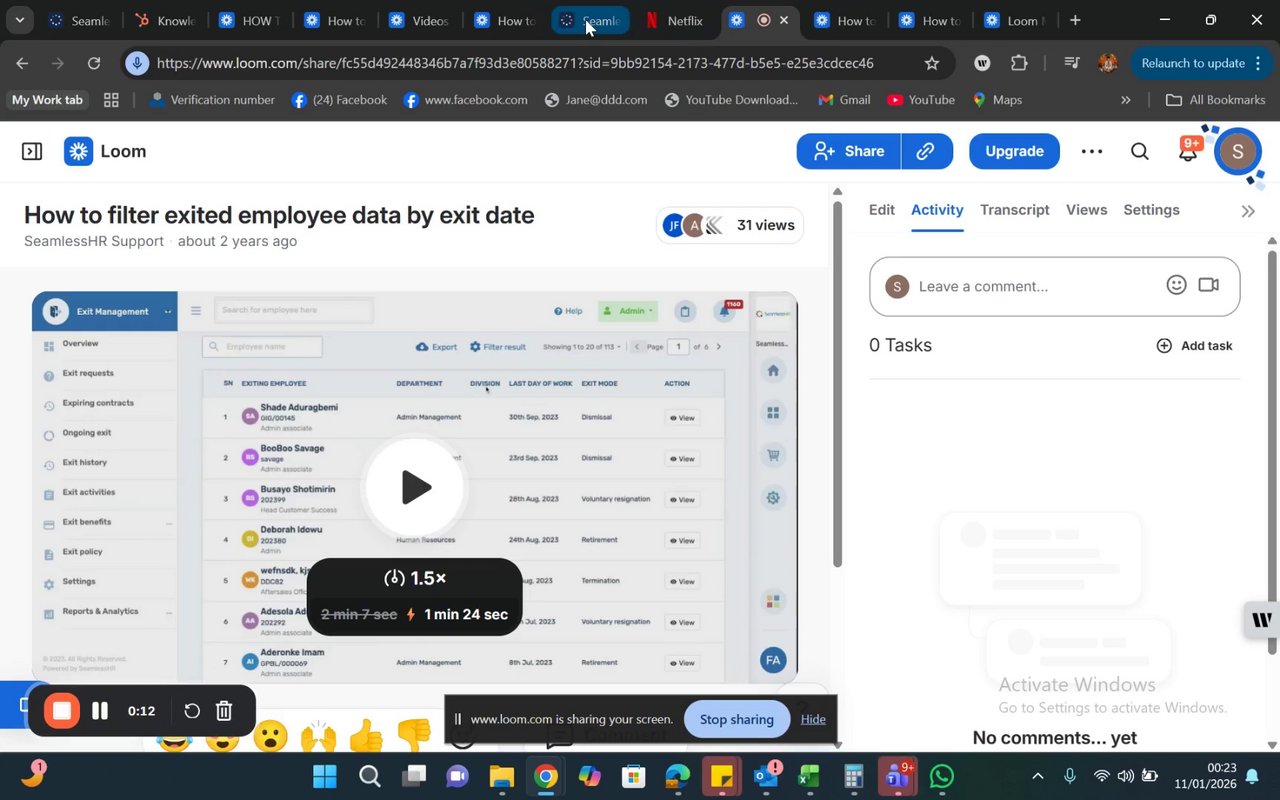Delete the recording using the trash icon
Viewport: 1280px width, 800px height.
[224, 711]
